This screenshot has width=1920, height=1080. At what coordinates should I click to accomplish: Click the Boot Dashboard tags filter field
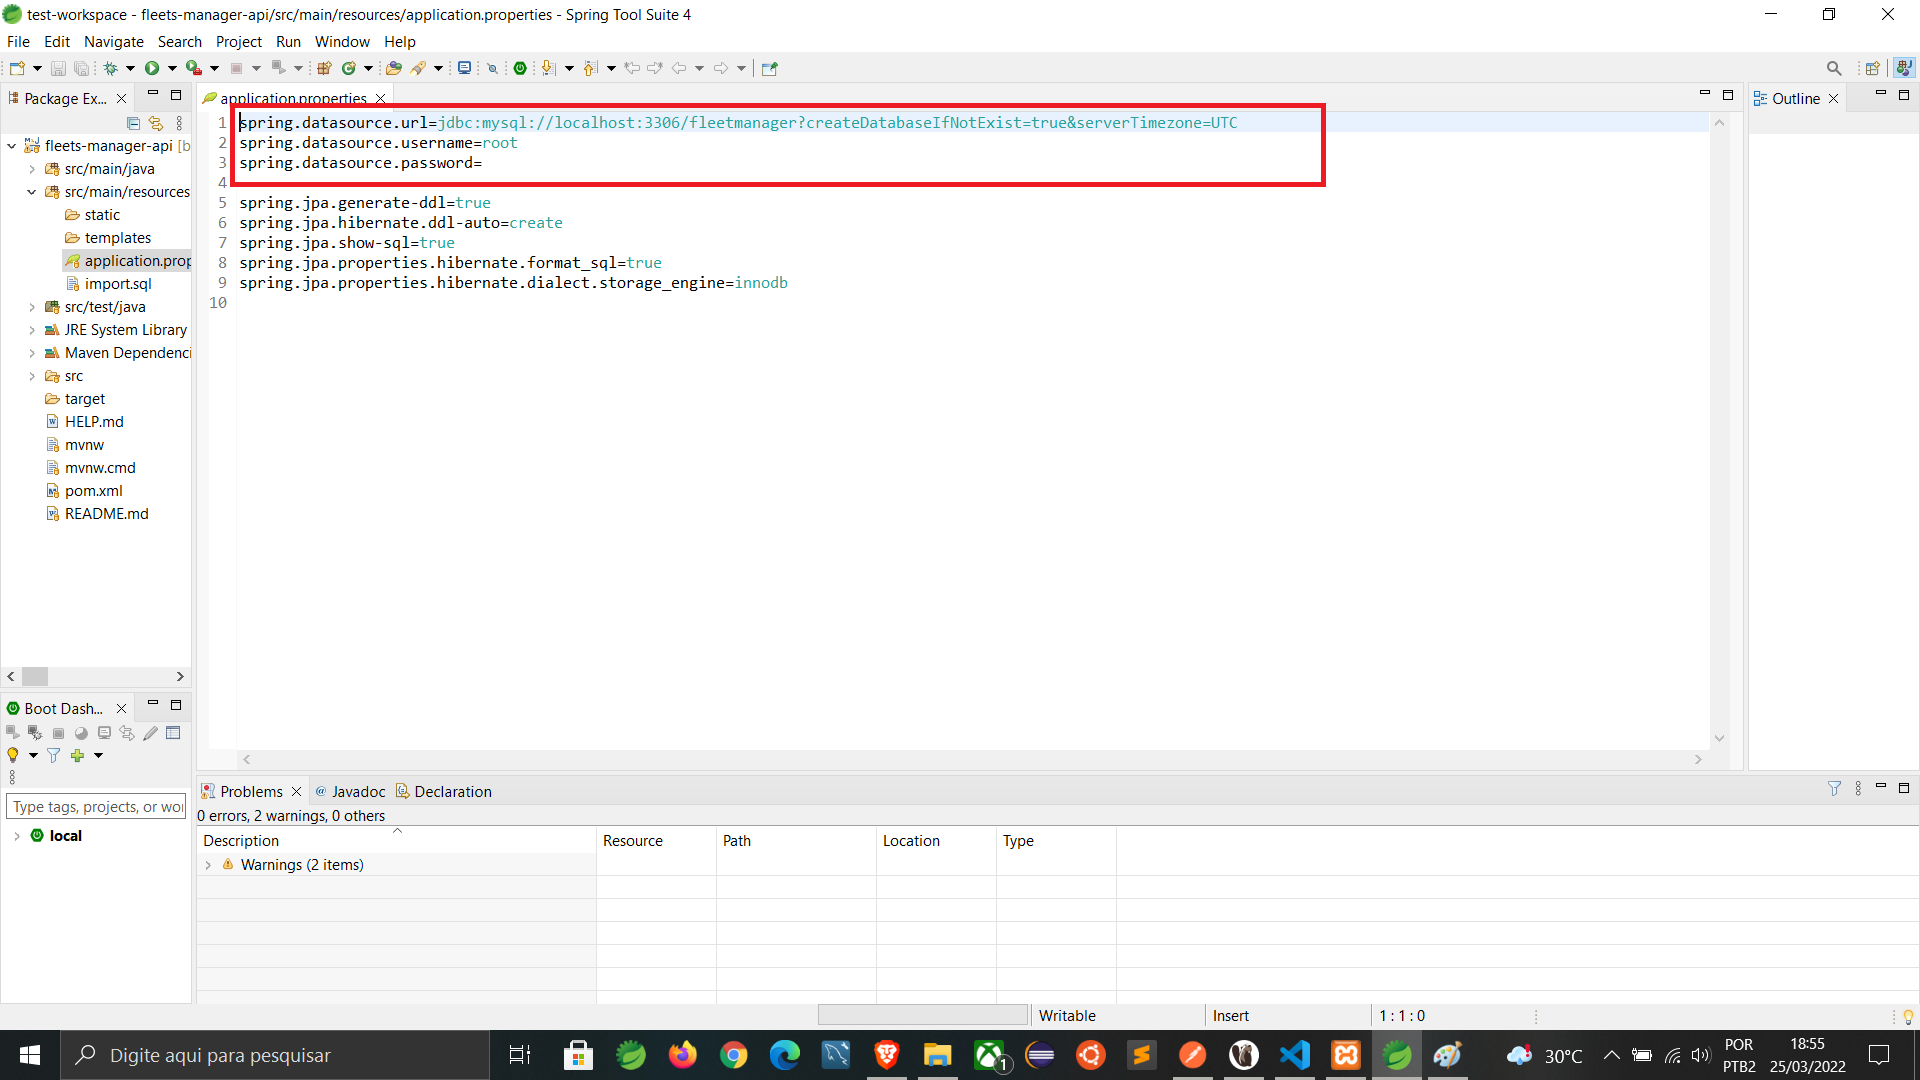[96, 807]
